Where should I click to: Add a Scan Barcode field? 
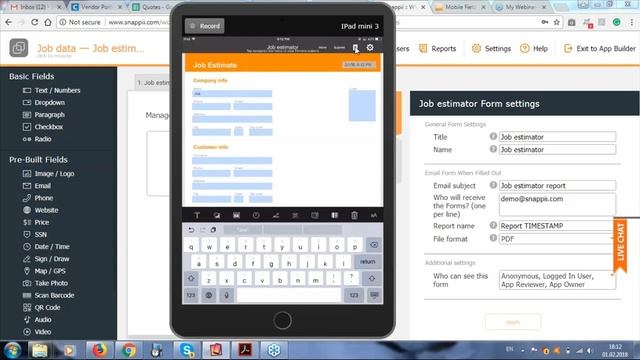[49, 295]
